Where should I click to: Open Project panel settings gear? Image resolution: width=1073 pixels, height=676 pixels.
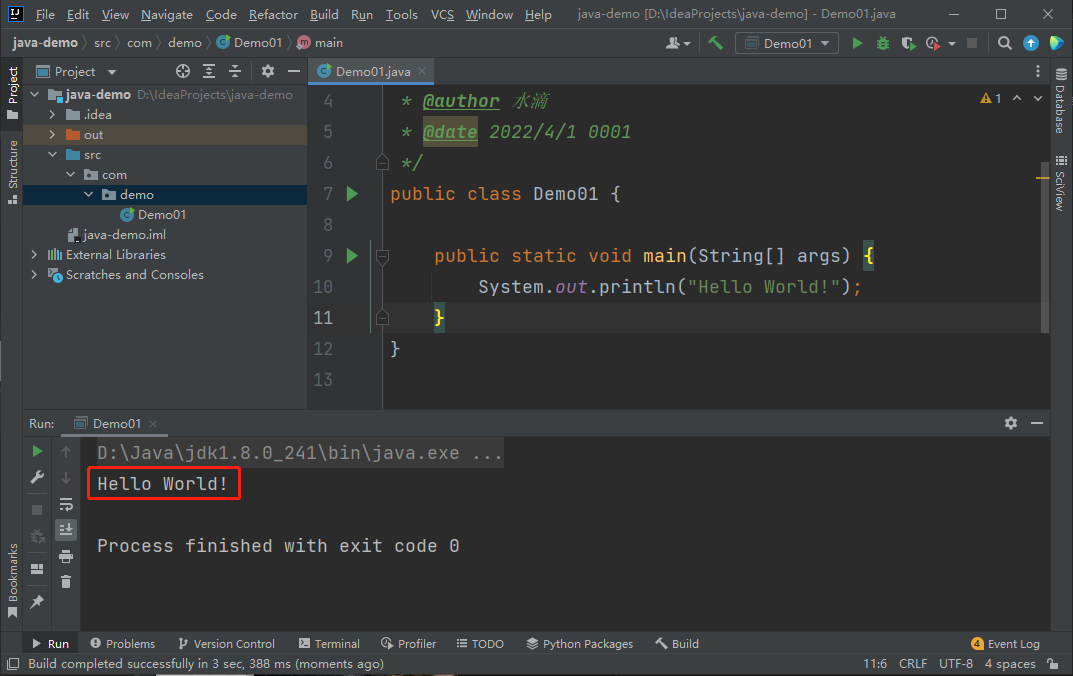268,71
